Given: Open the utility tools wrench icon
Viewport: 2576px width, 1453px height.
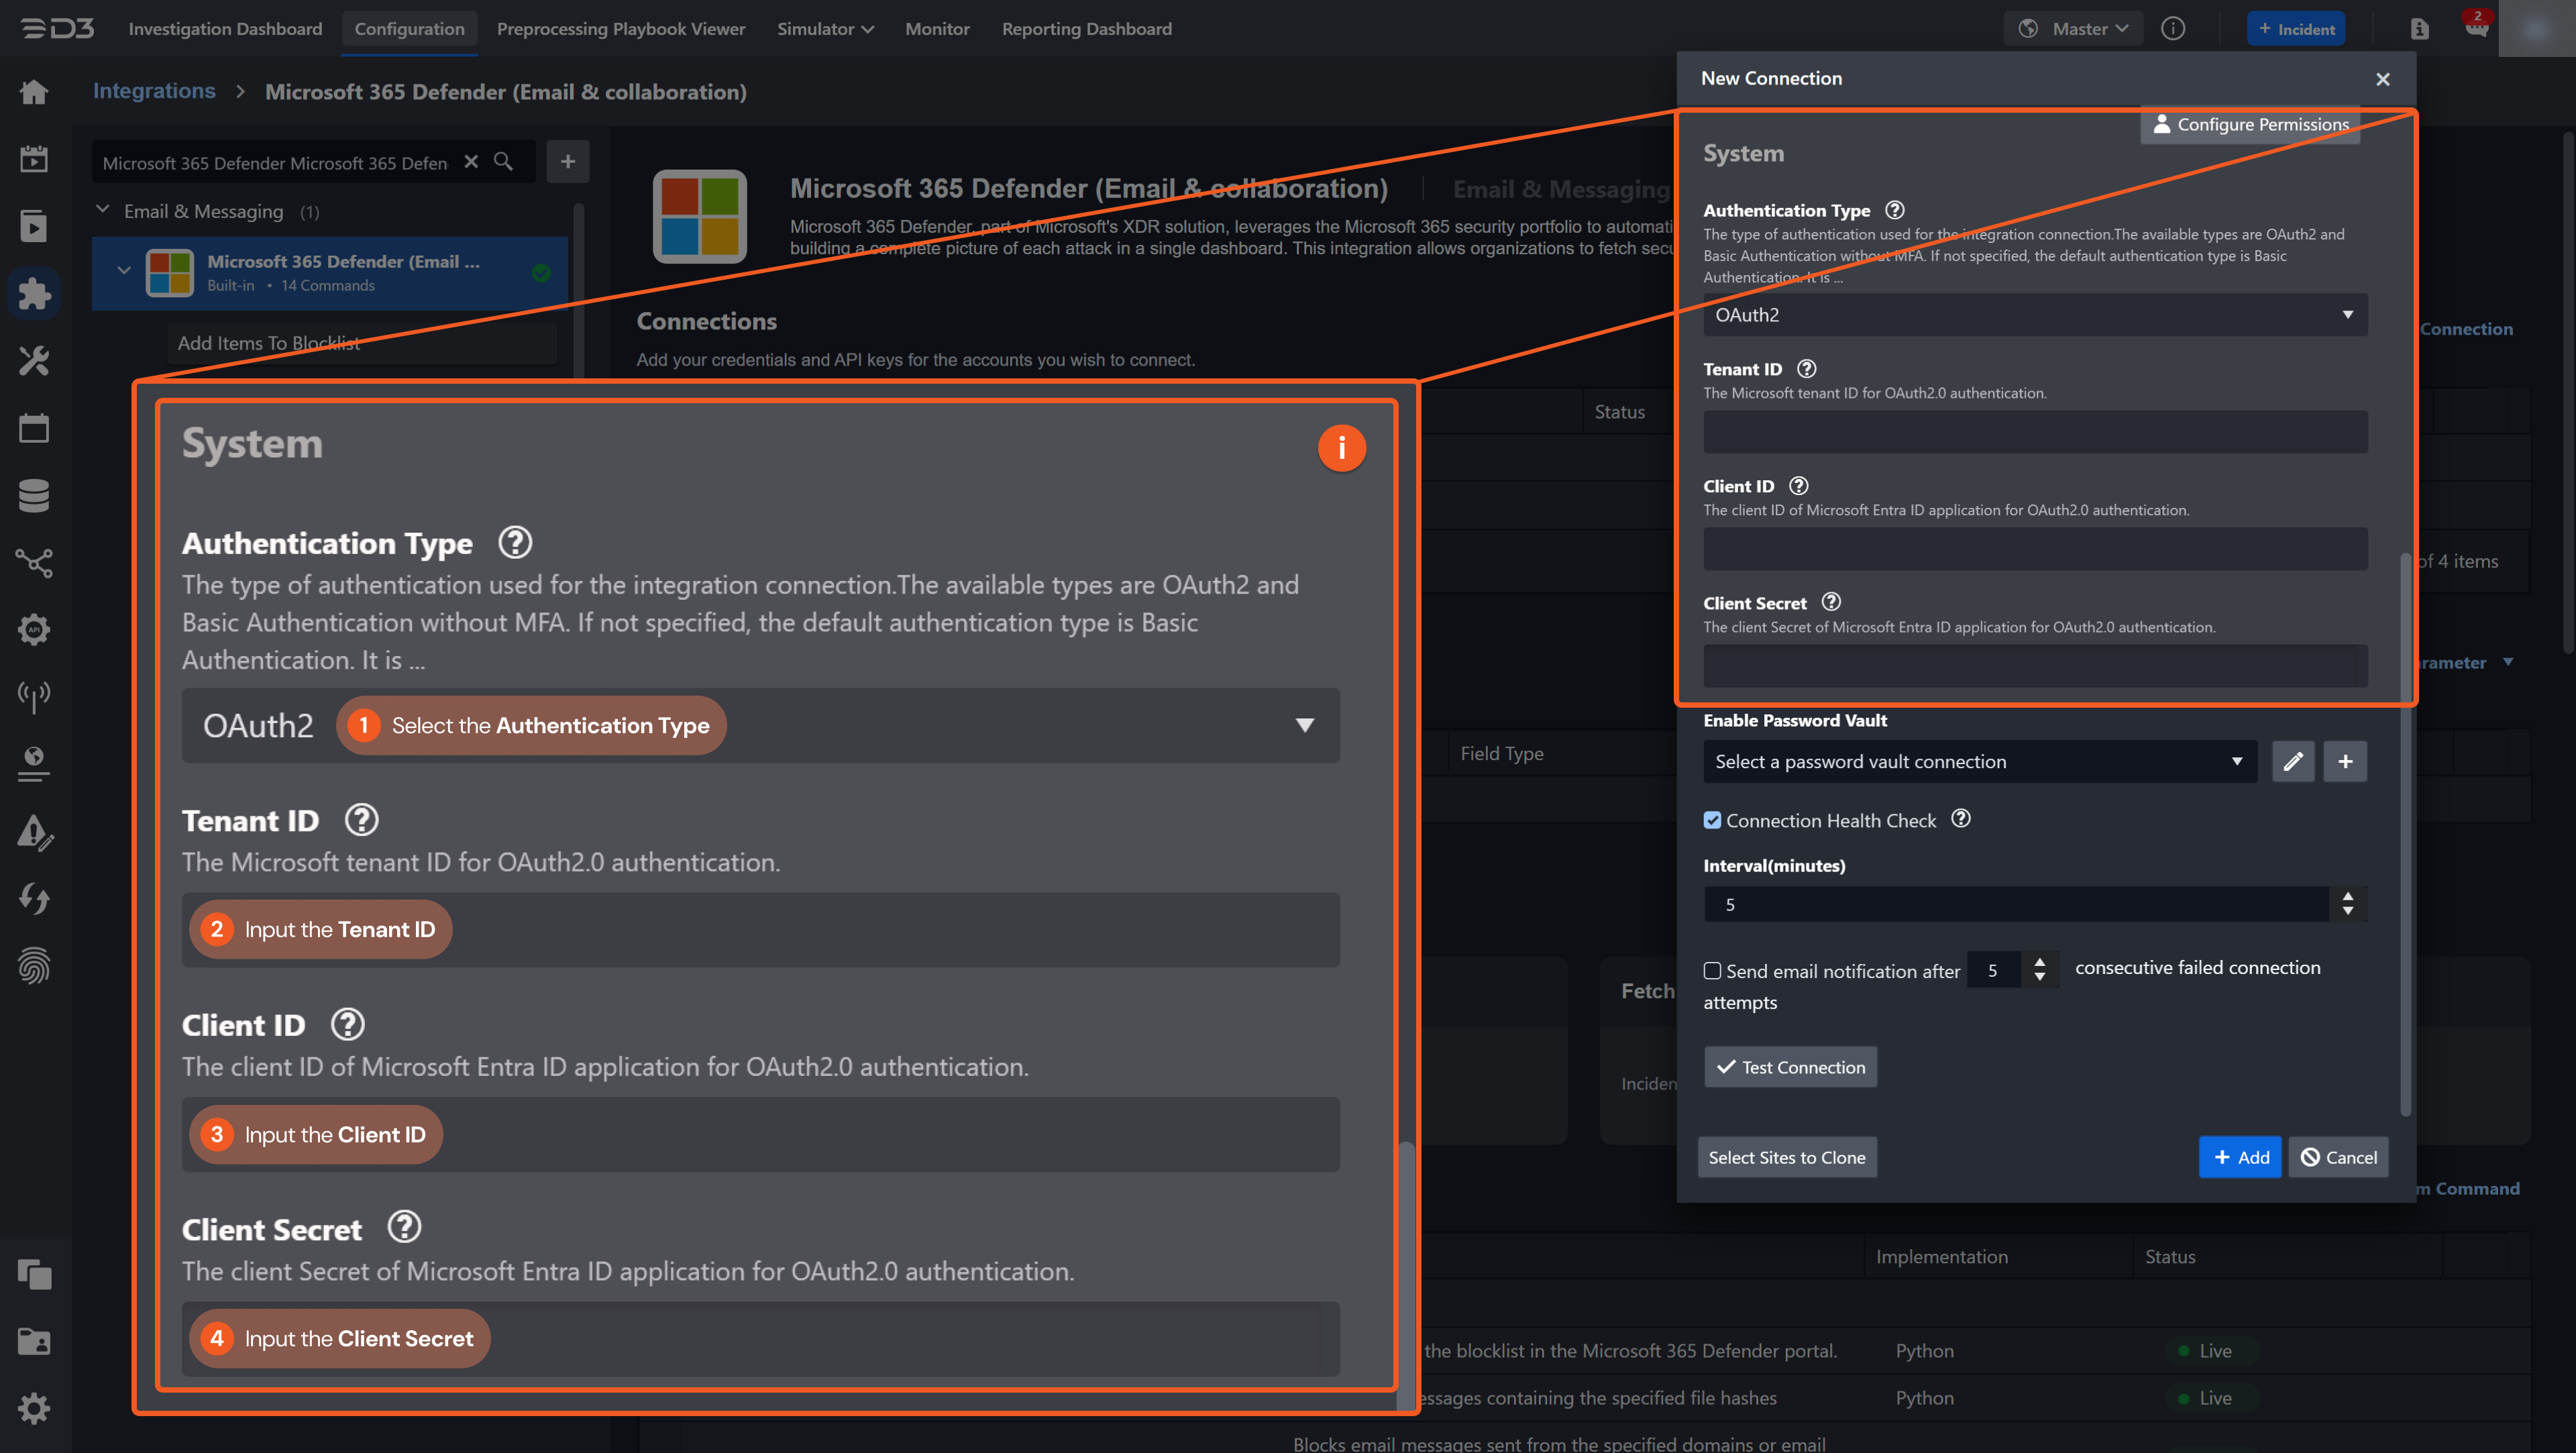Looking at the screenshot, I should pos(34,361).
